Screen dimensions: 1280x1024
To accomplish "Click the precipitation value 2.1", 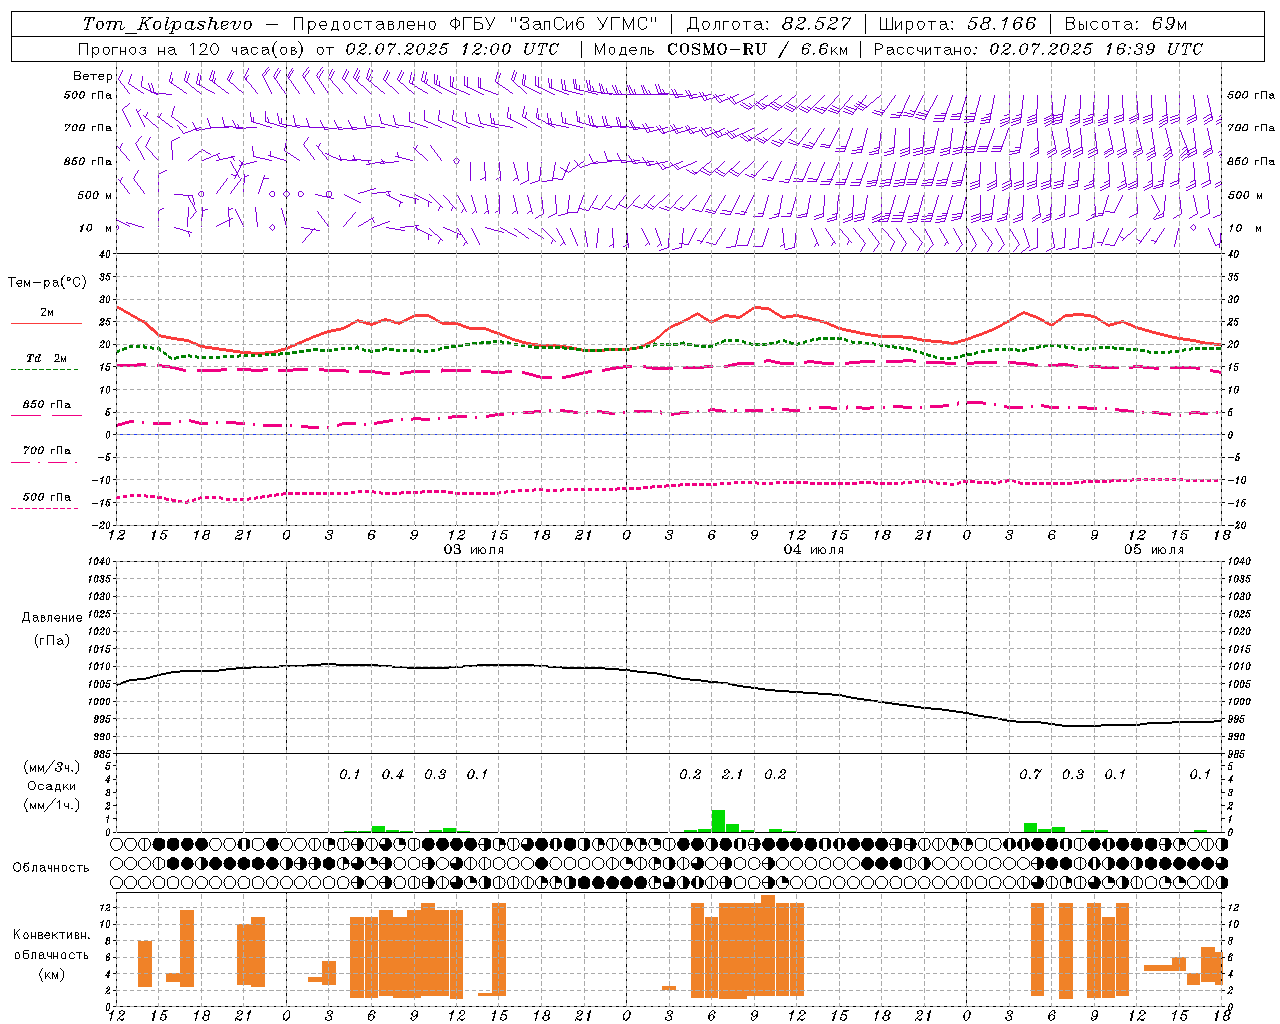I will [x=733, y=774].
